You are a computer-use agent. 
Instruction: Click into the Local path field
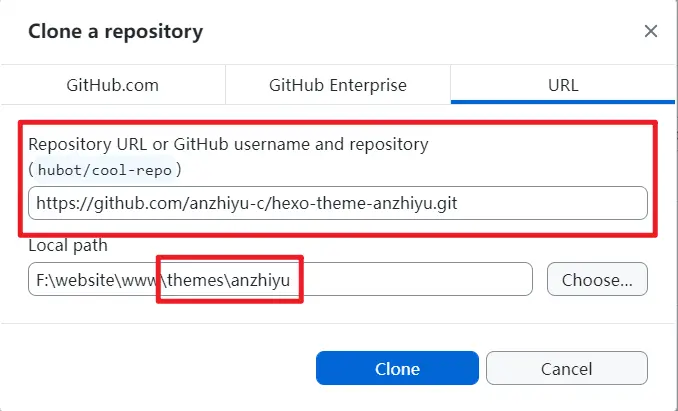(280, 279)
